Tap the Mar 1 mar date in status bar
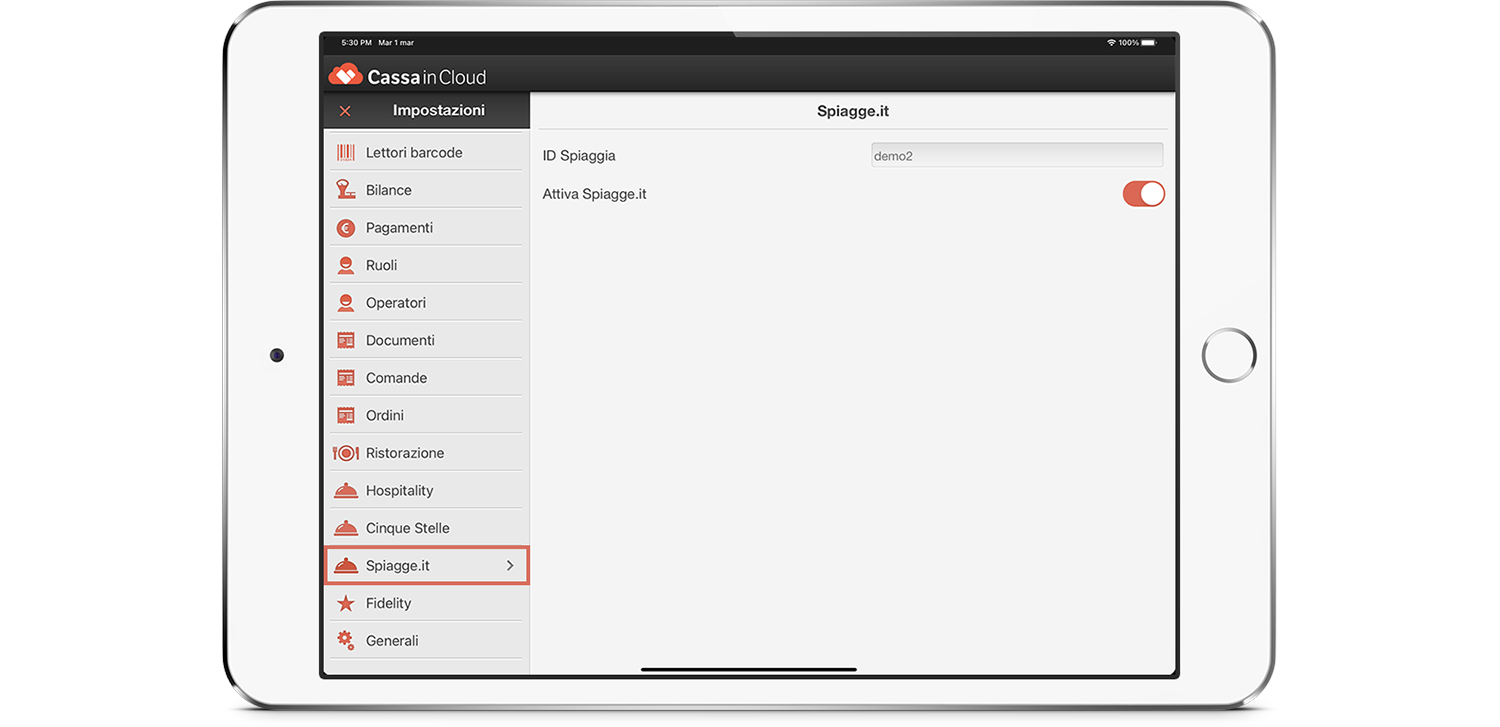 [x=396, y=43]
